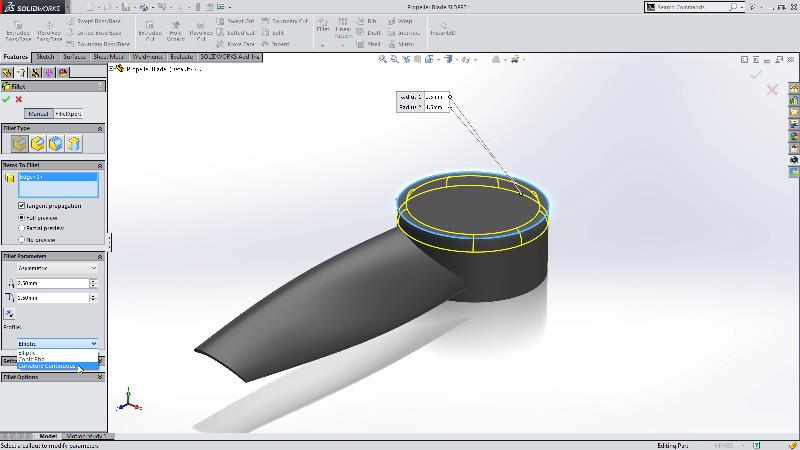The height and width of the screenshot is (450, 800).
Task: Open the Motion Study tab at bottom
Action: [x=86, y=436]
